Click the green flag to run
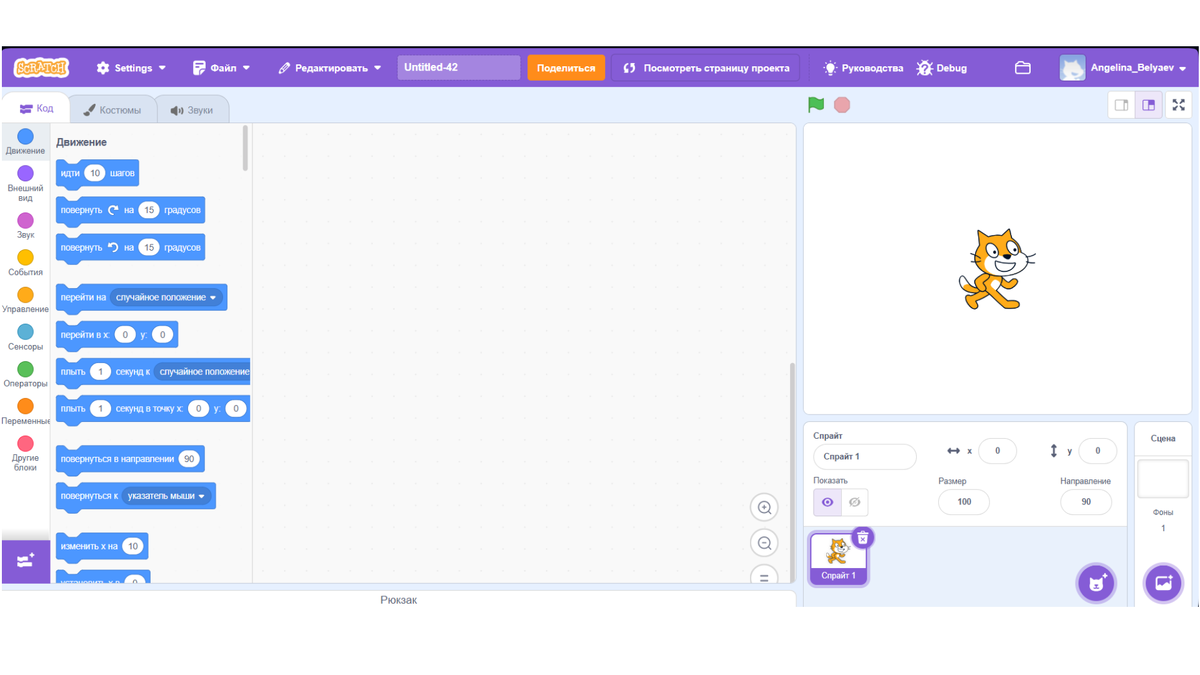Screen dimensions: 1200x675 coord(816,105)
